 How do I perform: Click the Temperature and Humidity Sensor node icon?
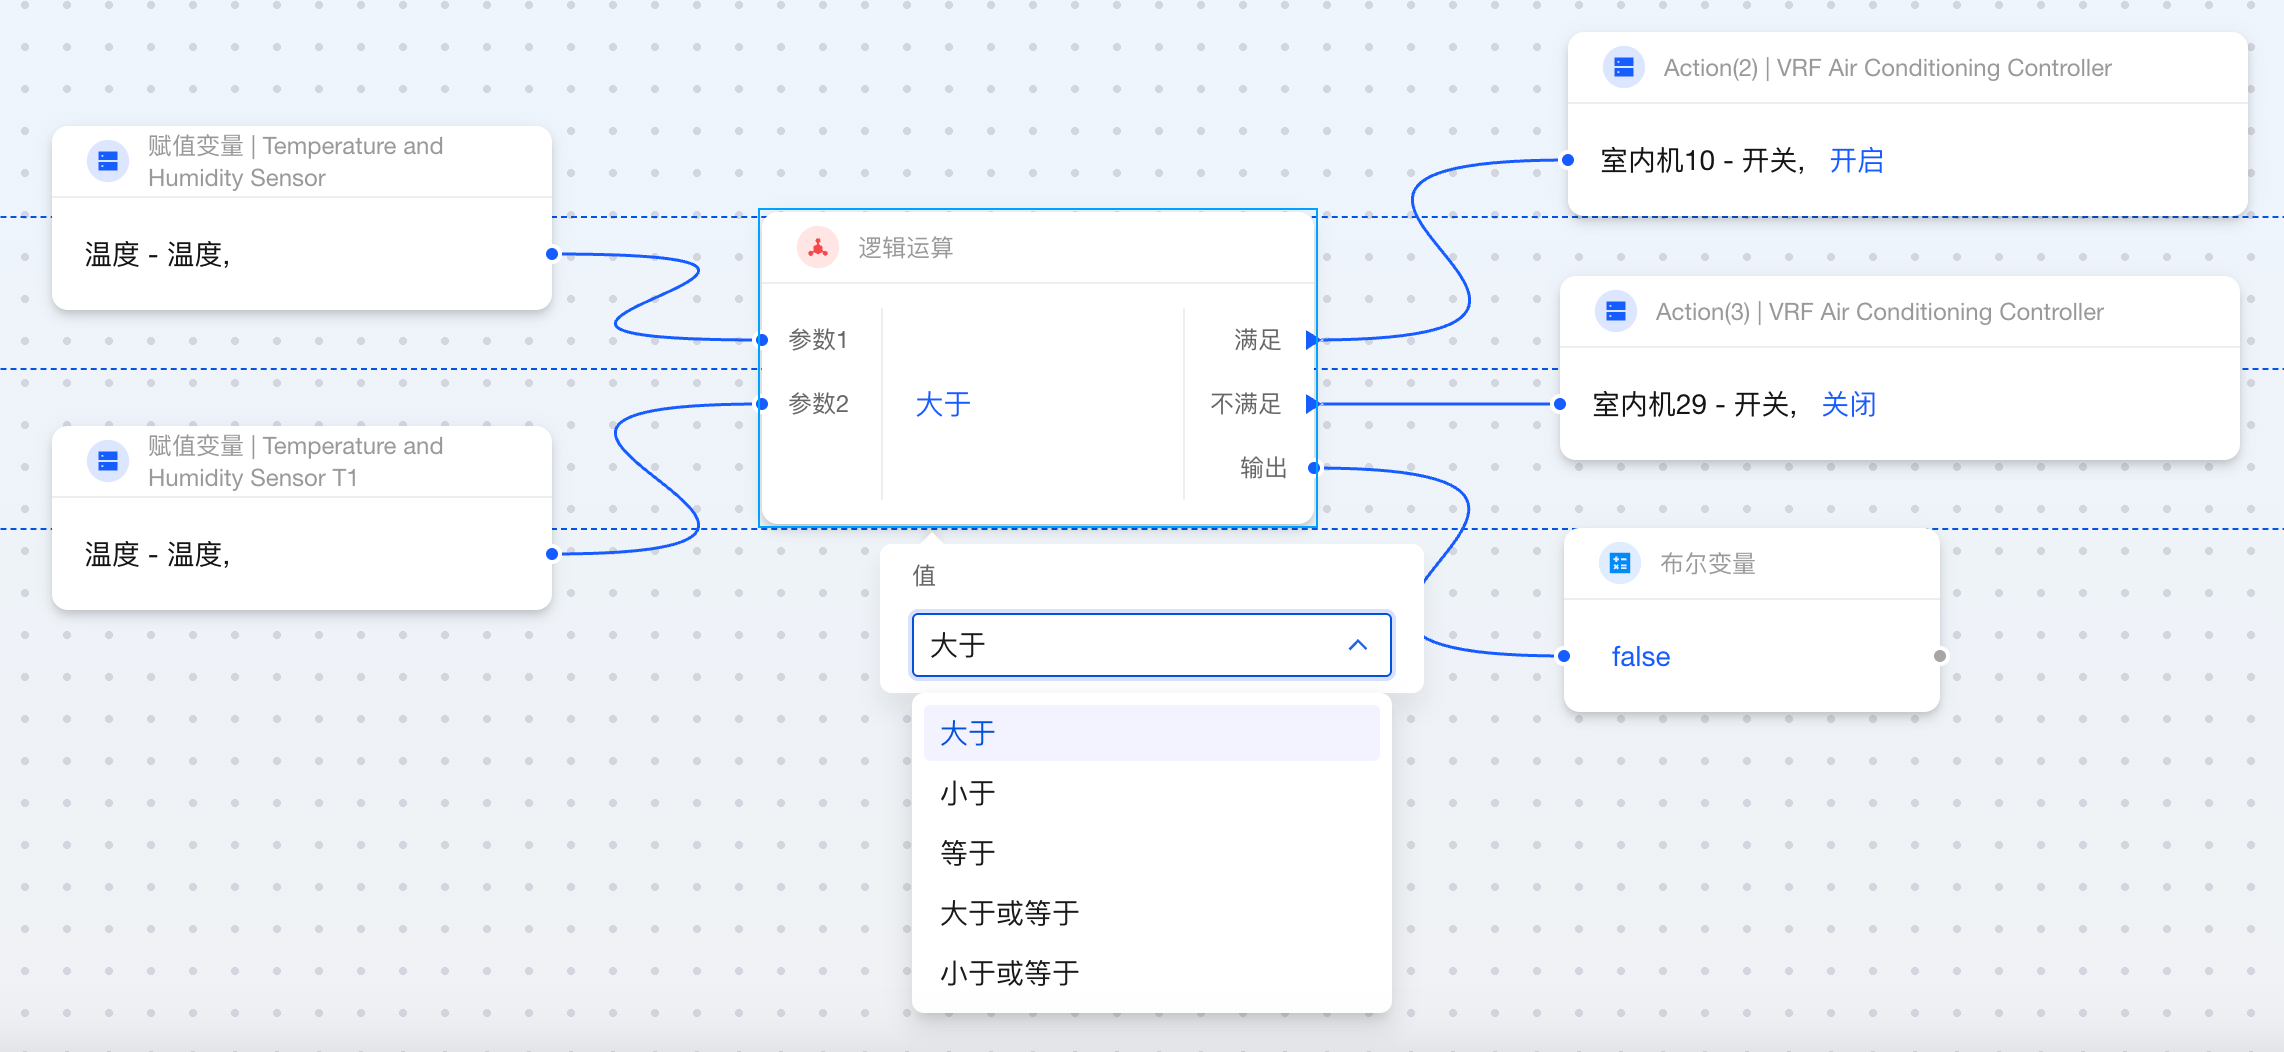tap(108, 161)
